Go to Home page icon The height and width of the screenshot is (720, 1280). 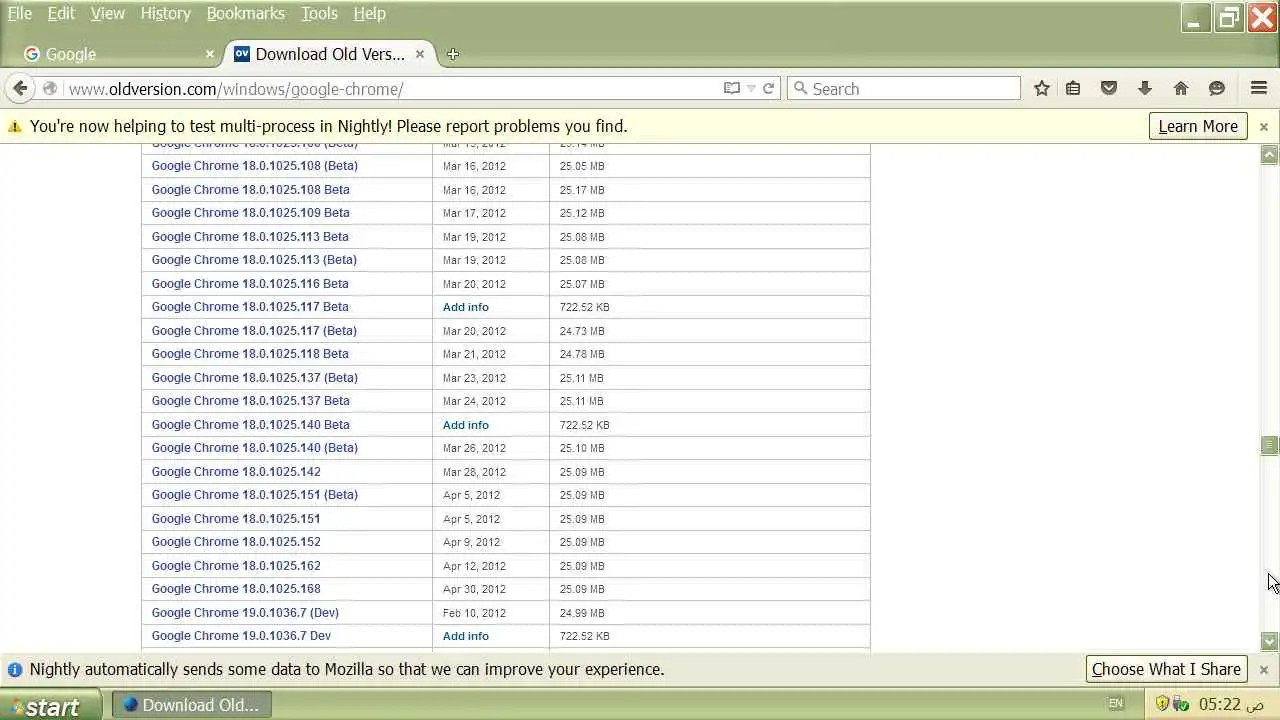1181,88
